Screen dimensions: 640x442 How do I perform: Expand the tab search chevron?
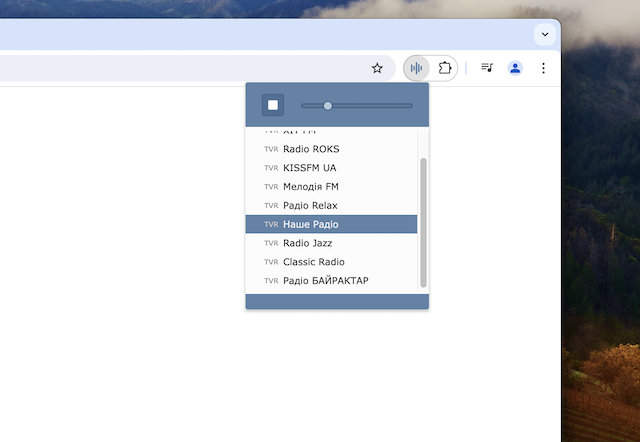(x=545, y=34)
